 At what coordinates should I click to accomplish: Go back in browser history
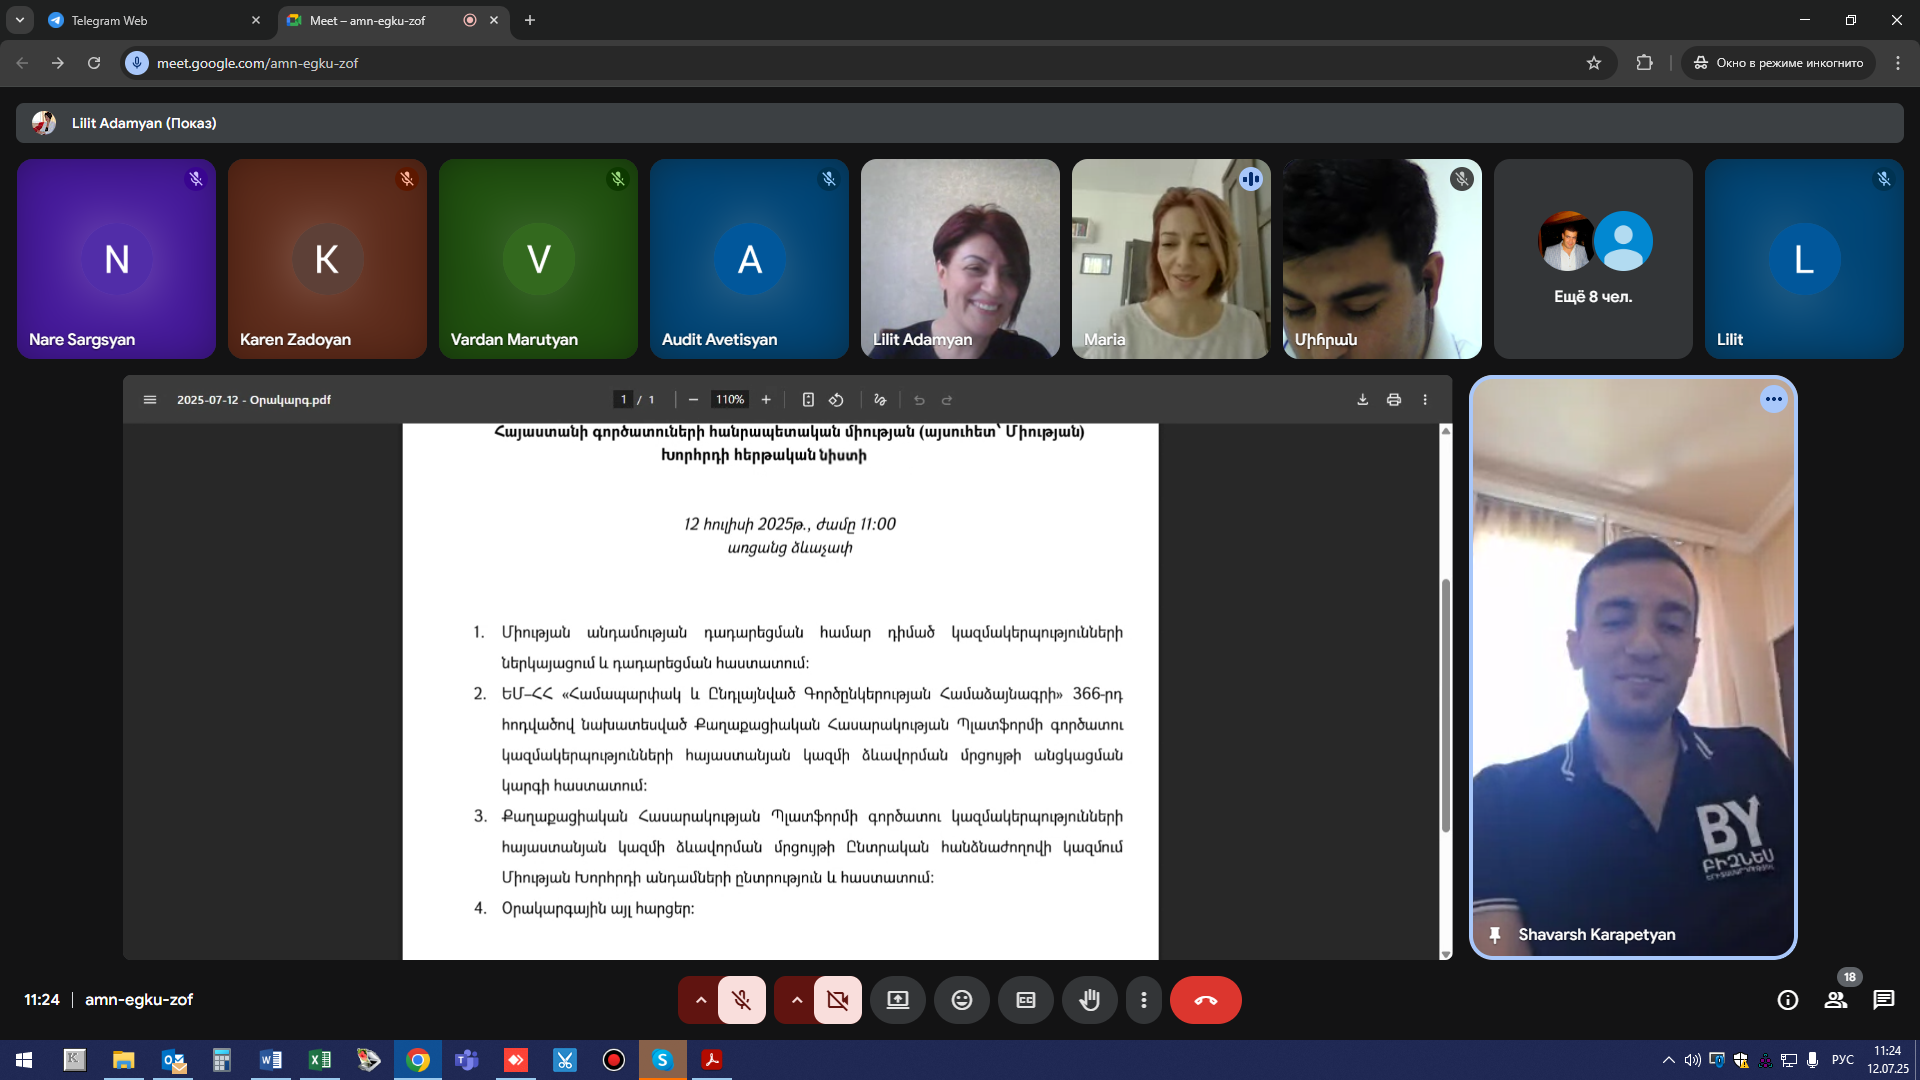point(22,63)
